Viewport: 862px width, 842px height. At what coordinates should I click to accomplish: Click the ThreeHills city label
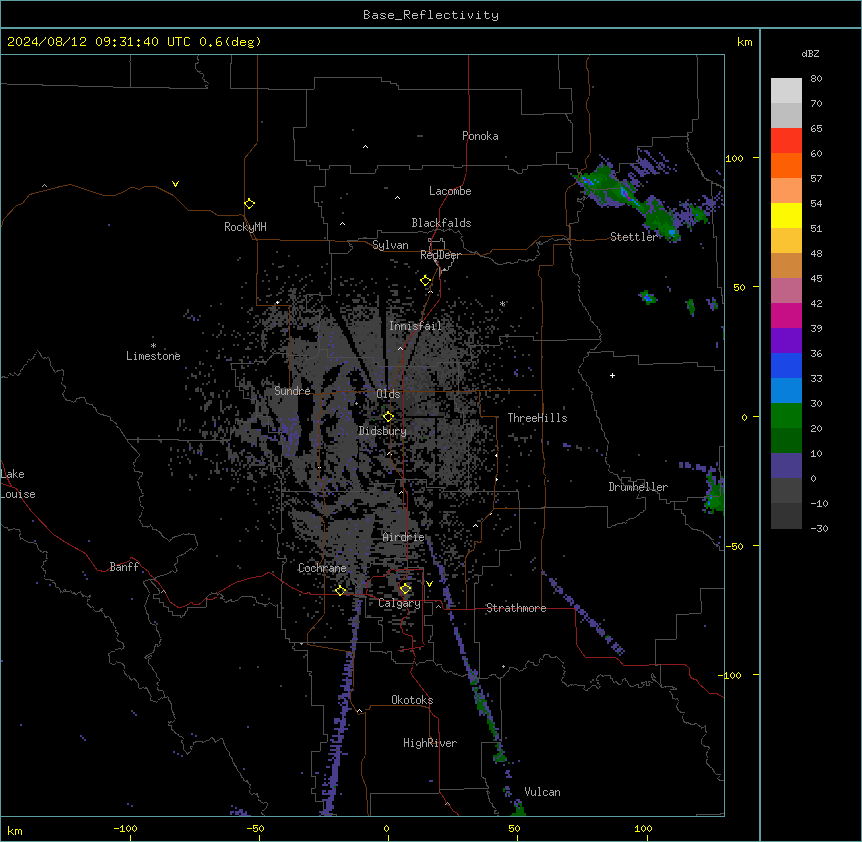537,418
